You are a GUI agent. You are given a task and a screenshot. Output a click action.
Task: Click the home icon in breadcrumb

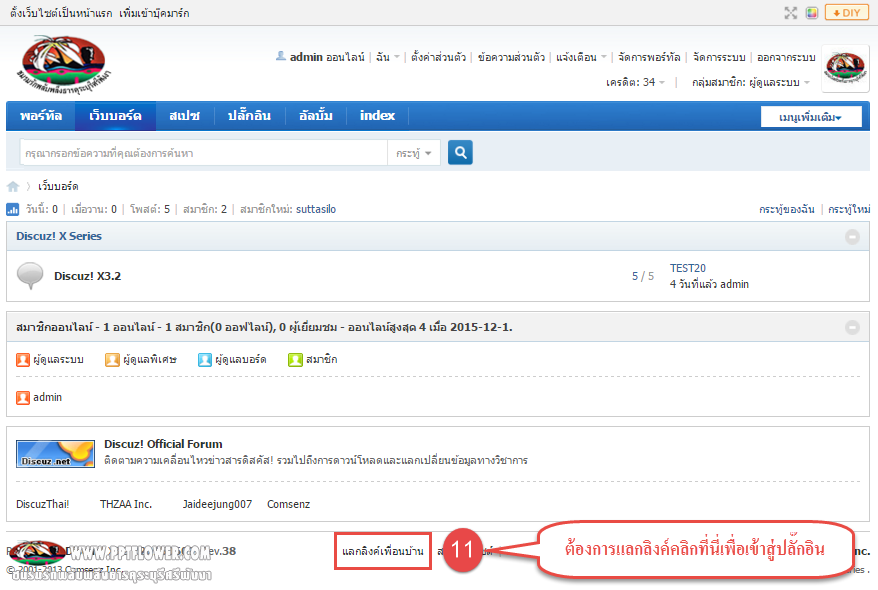point(13,186)
